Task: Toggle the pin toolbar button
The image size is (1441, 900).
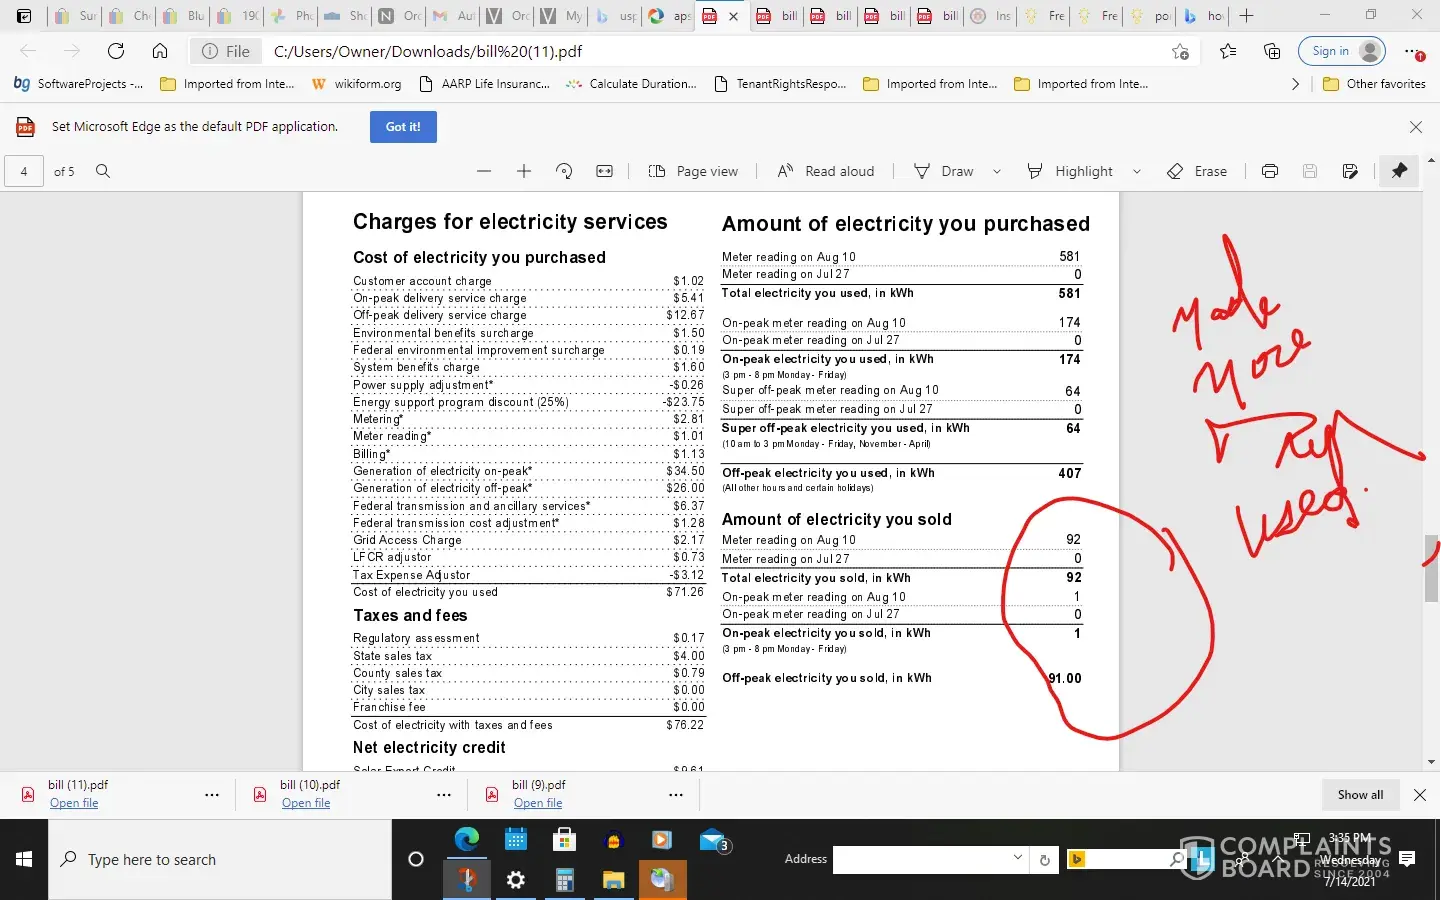Action: coord(1399,171)
